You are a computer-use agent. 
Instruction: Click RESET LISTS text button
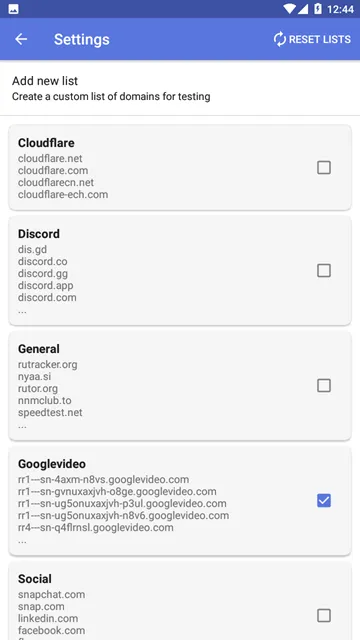tap(320, 40)
